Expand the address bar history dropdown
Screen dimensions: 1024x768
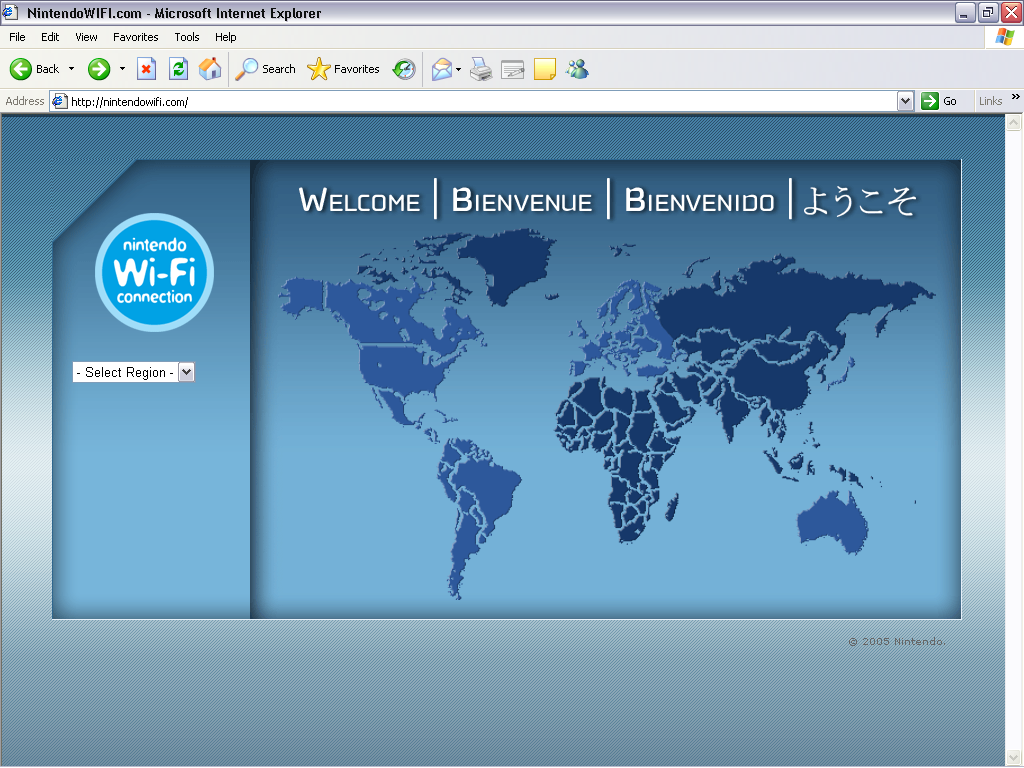[x=905, y=101]
